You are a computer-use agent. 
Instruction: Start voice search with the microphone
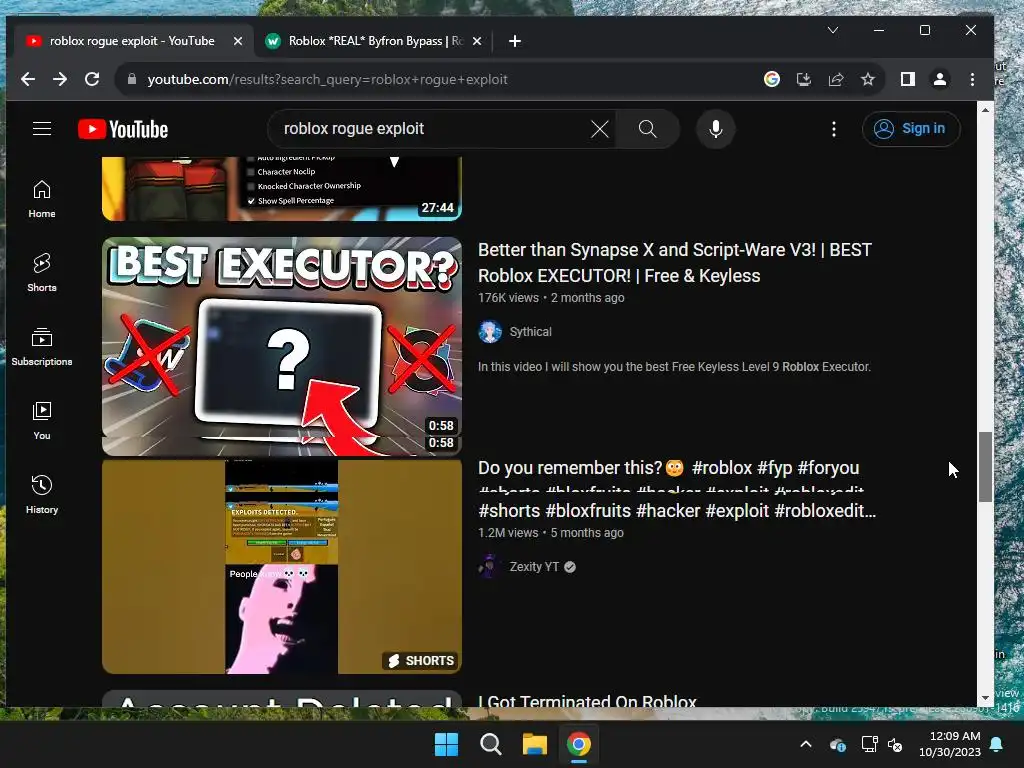coord(716,129)
